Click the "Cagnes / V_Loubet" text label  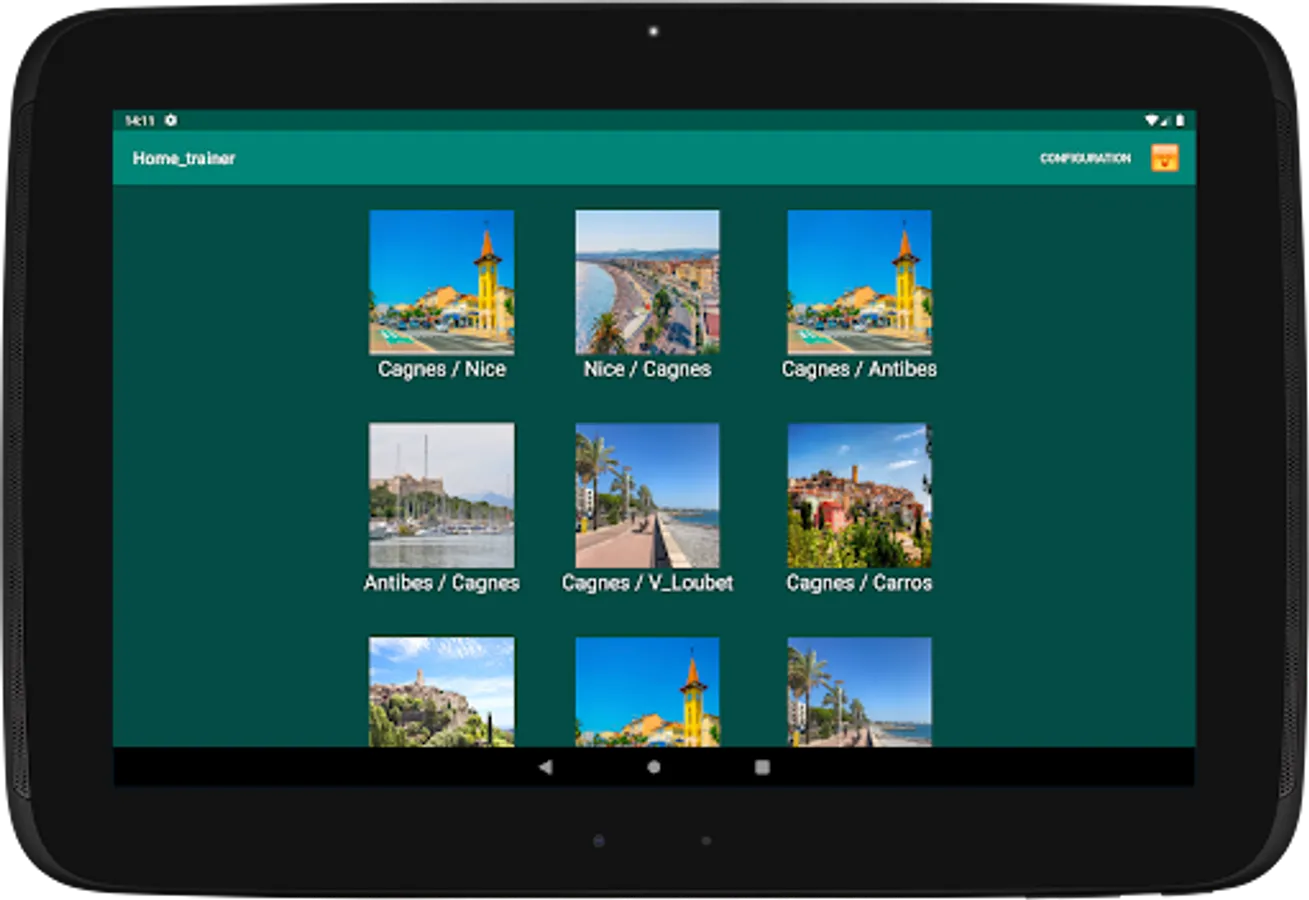coord(647,583)
